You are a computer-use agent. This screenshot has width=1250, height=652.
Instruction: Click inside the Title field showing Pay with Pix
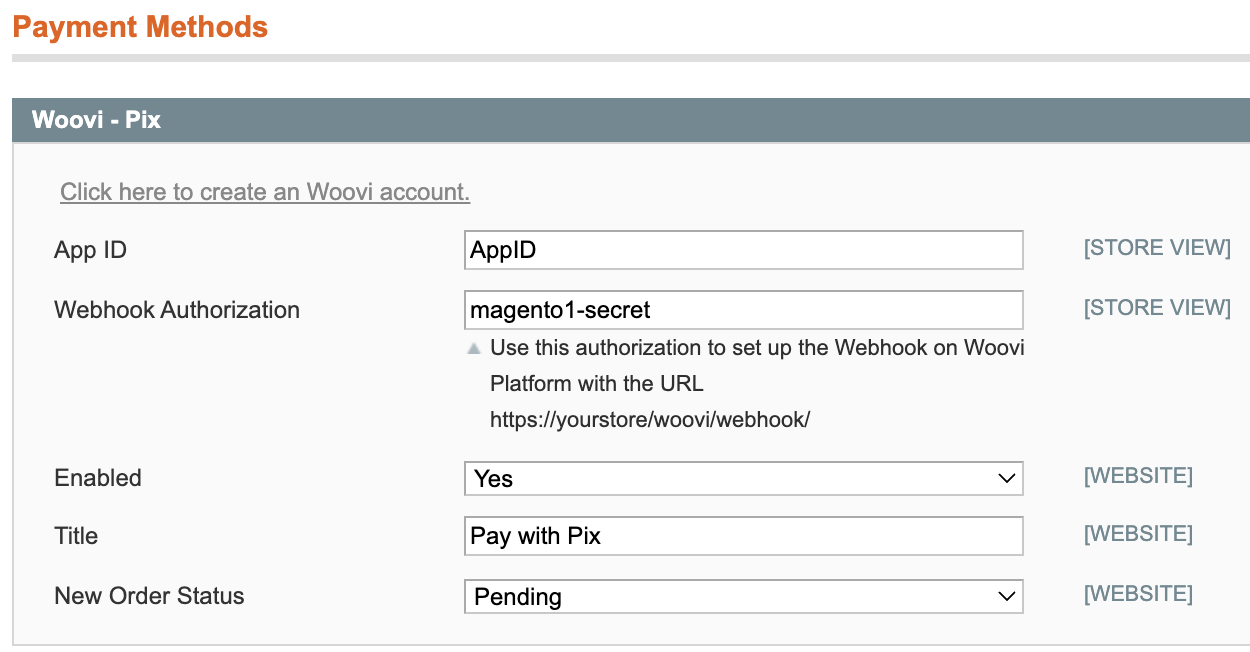point(743,536)
